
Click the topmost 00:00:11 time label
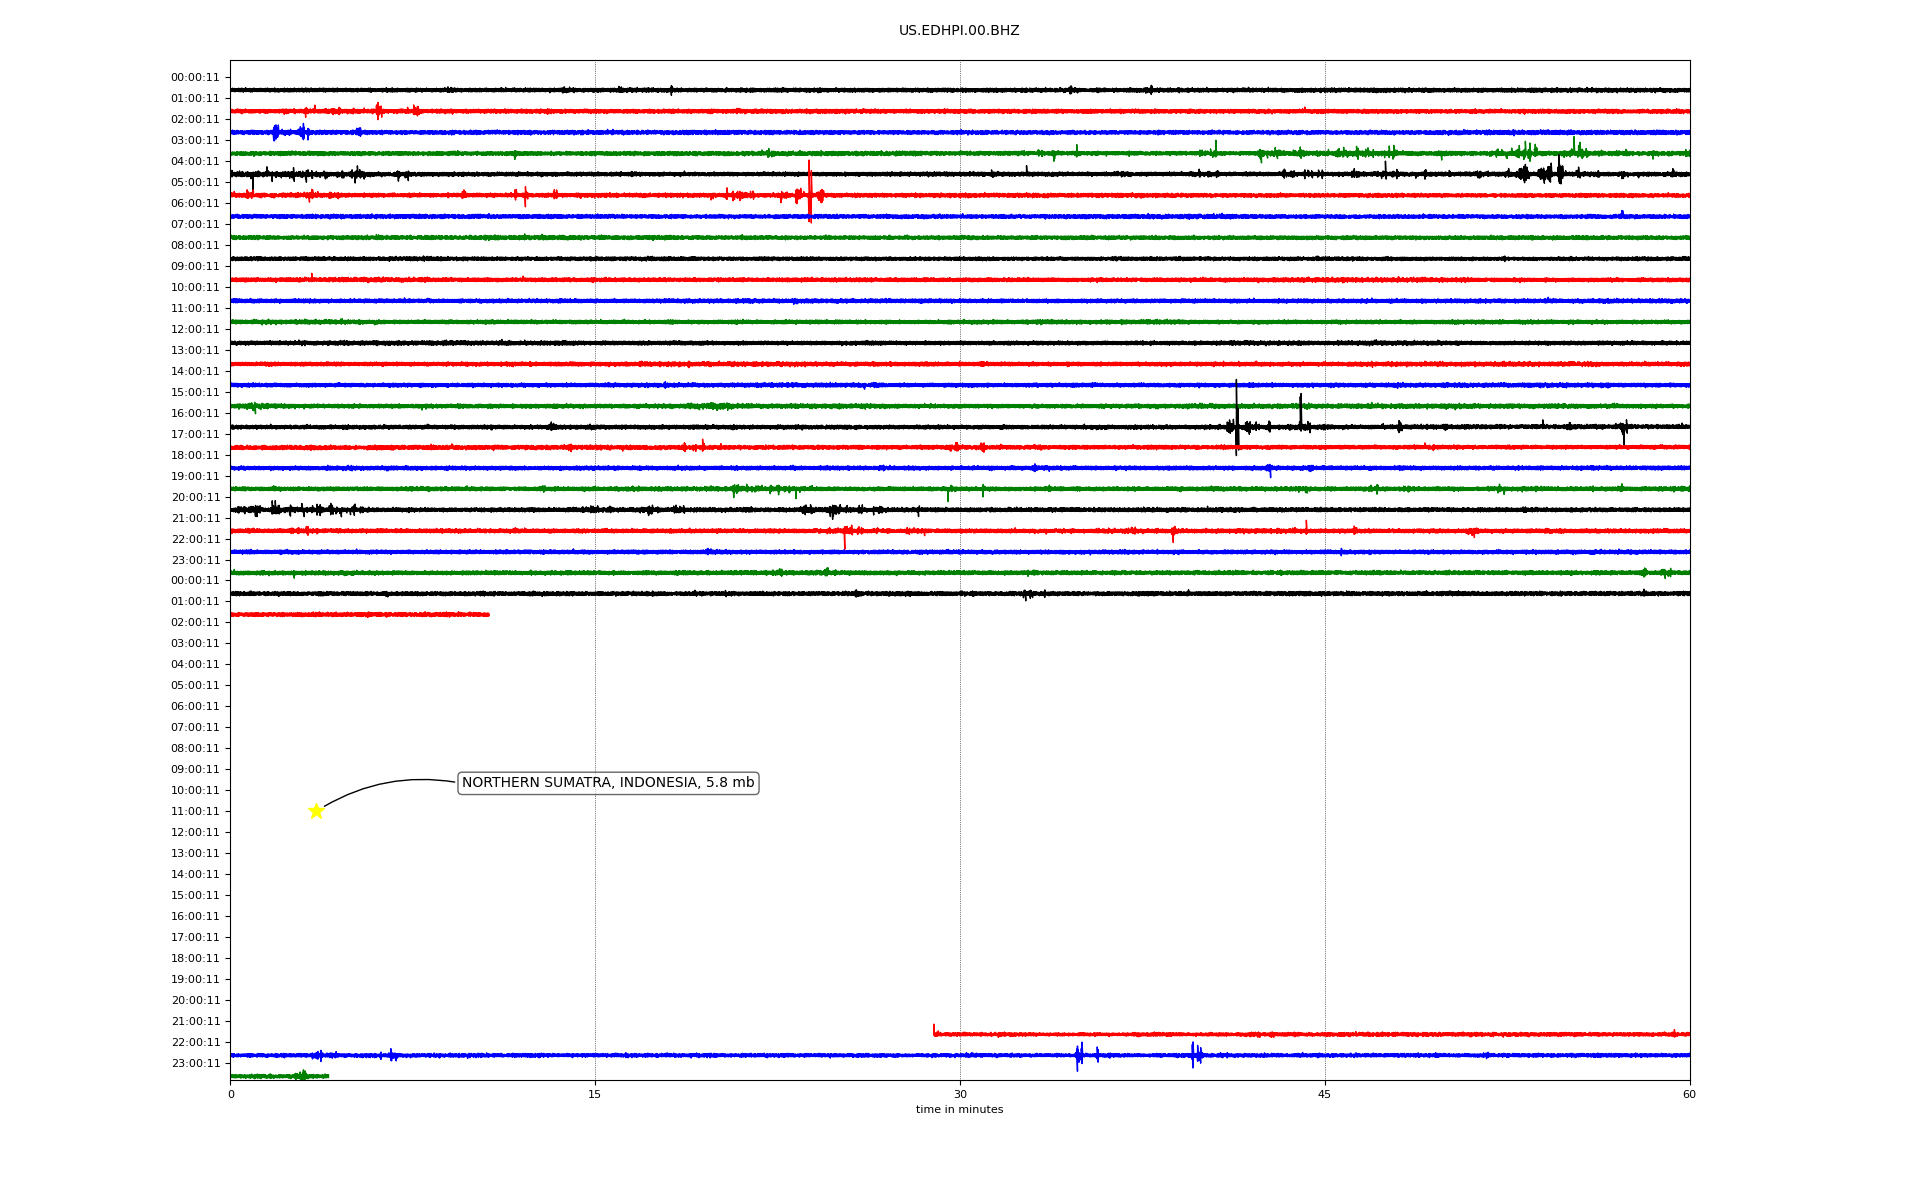pos(195,78)
